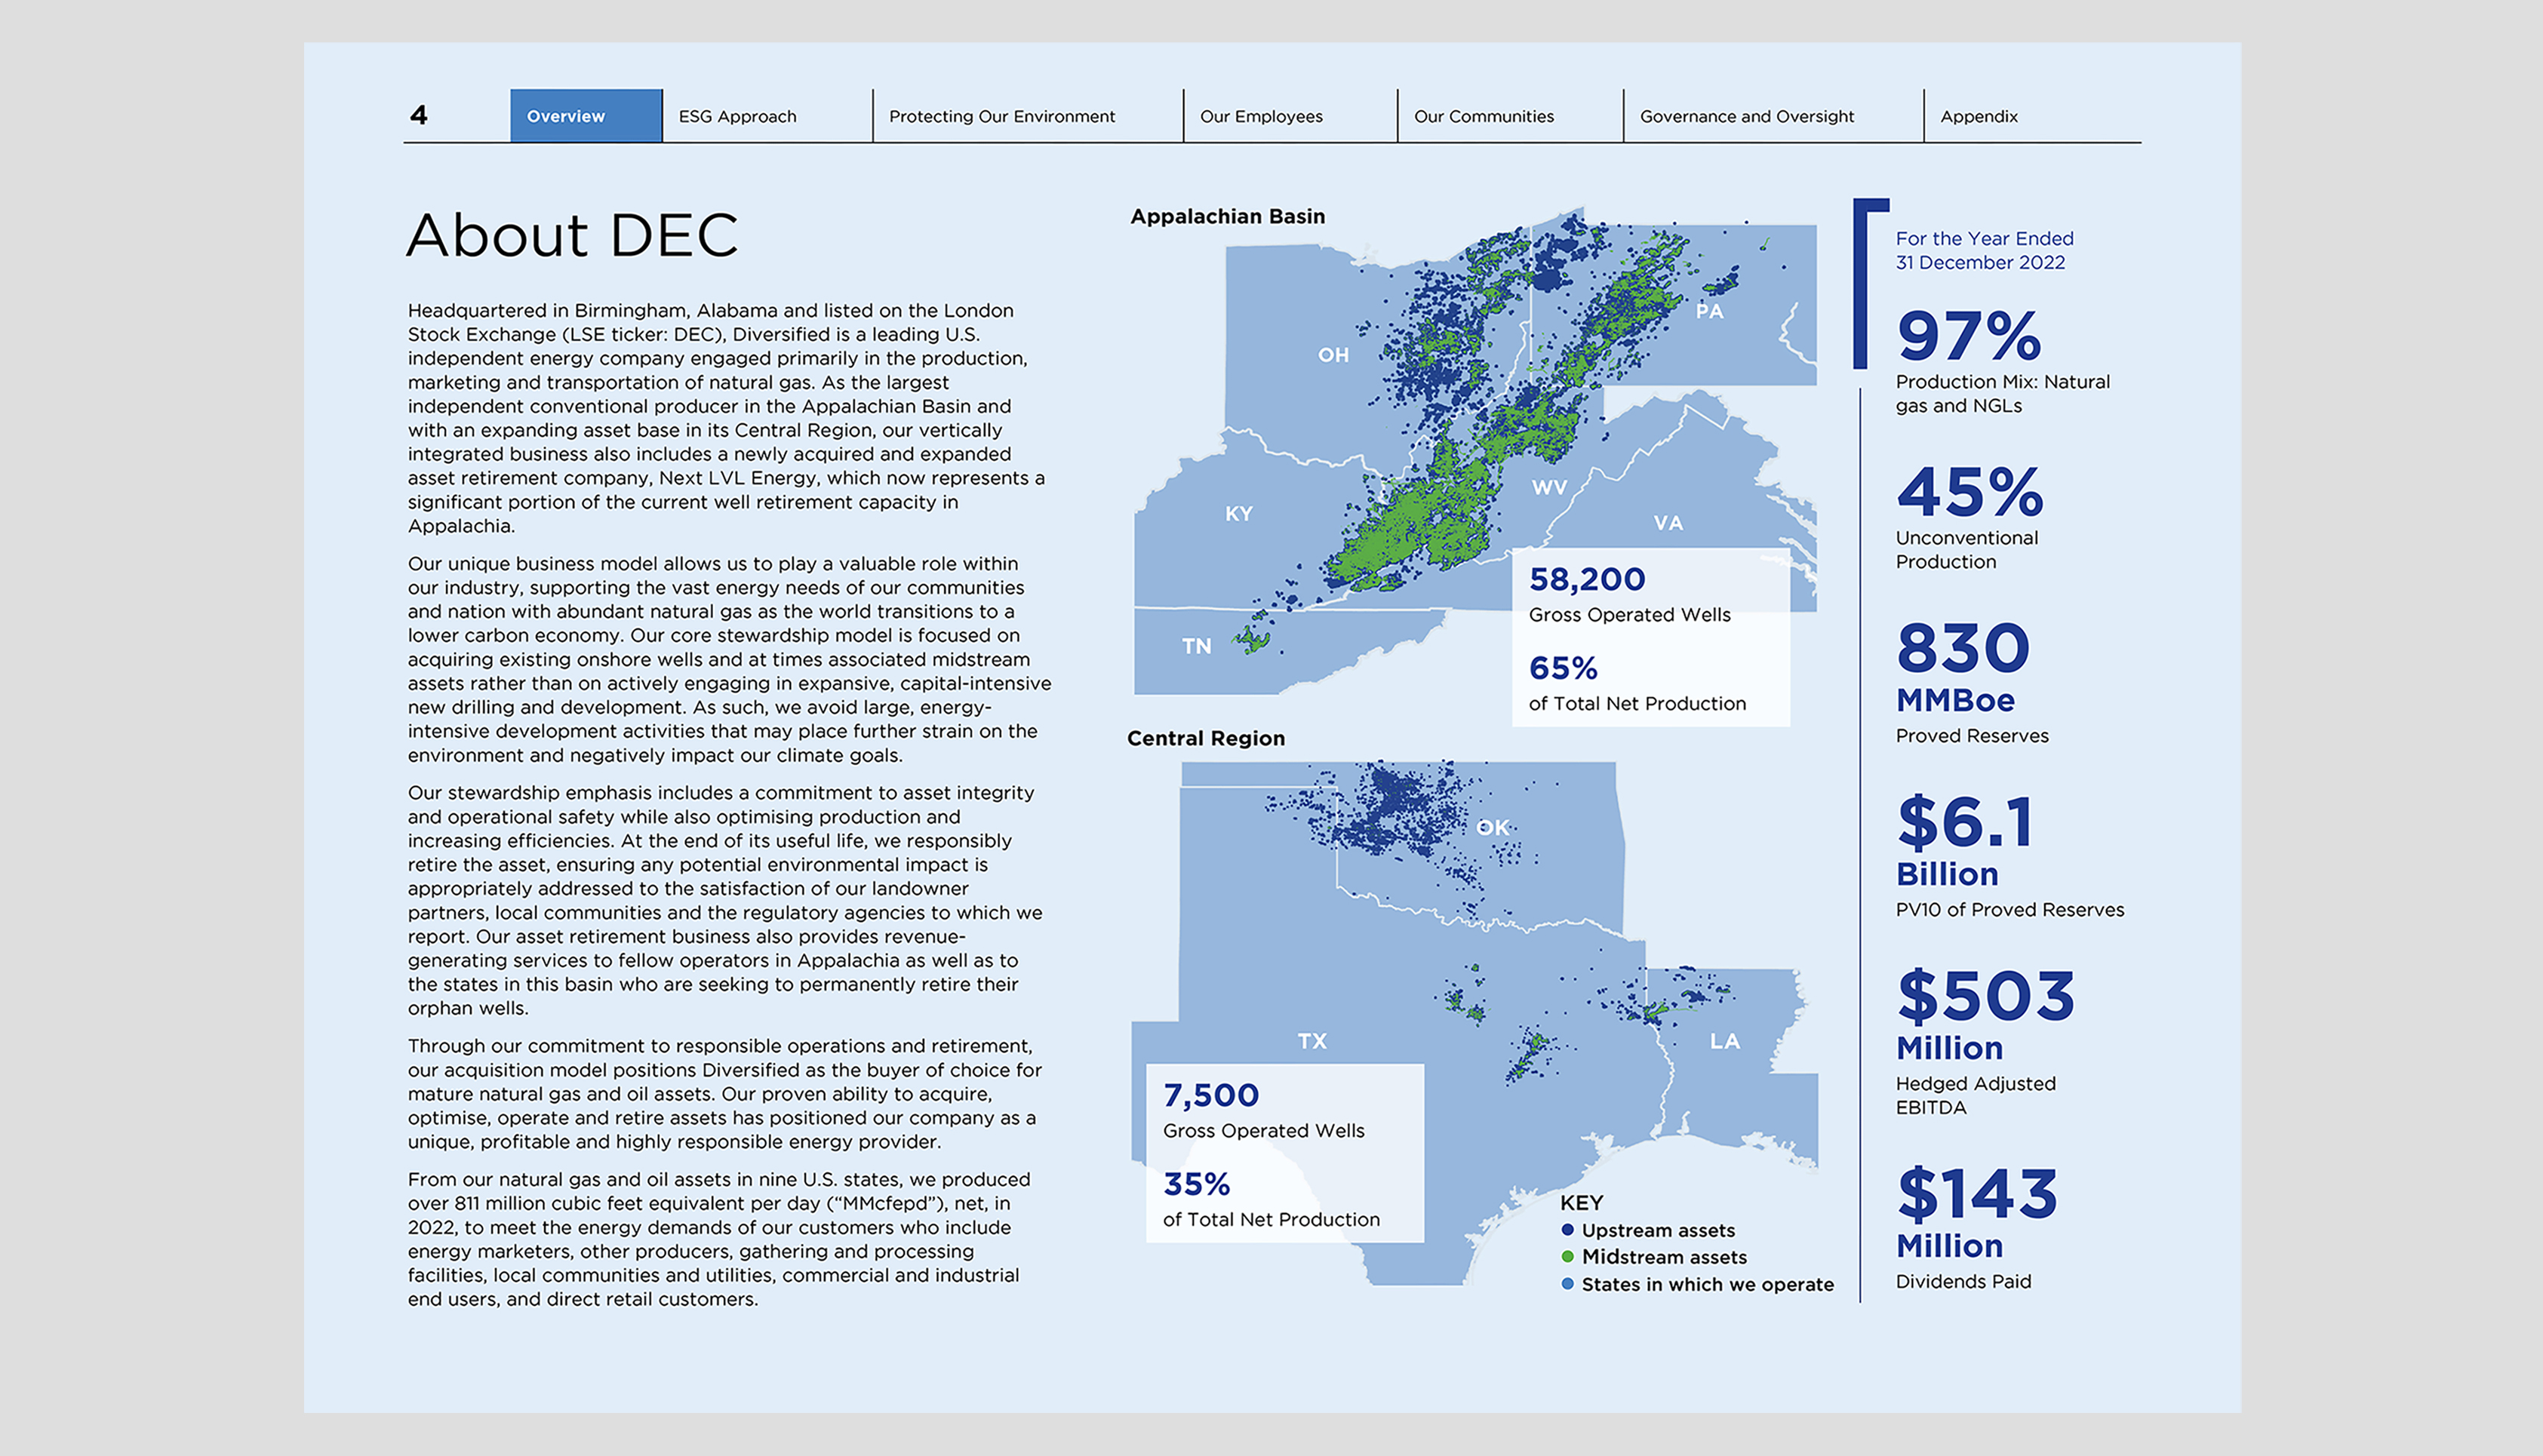Click the KY state label on map
Image resolution: width=2543 pixels, height=1456 pixels.
1239,514
